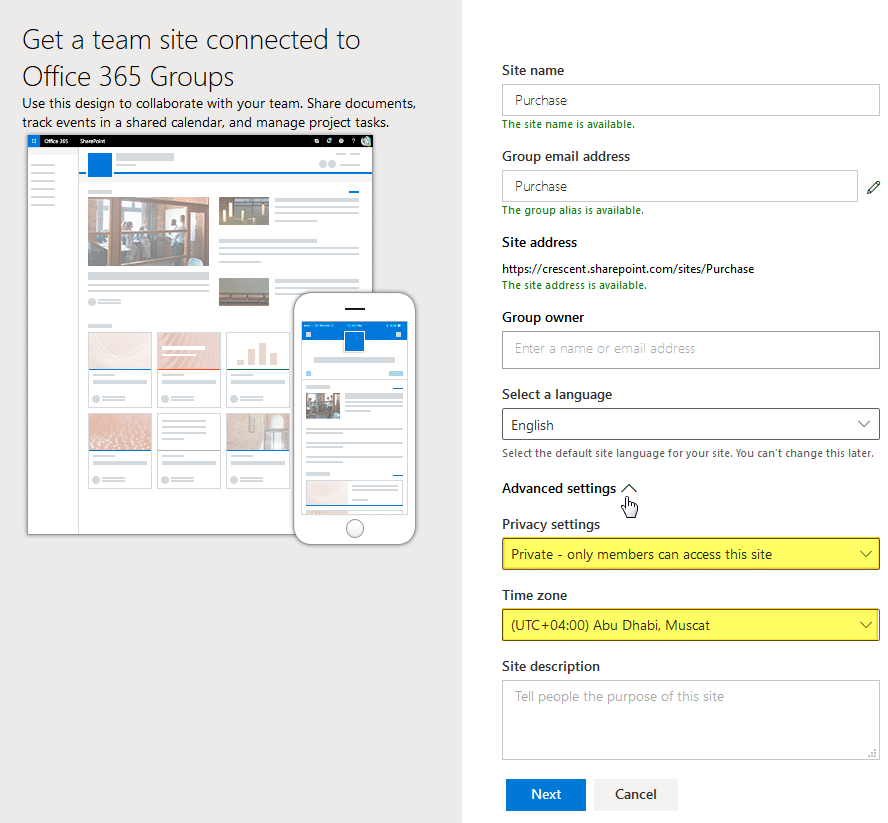The height and width of the screenshot is (823, 888).
Task: Click the Privacy settings chevron arrow
Action: point(865,554)
